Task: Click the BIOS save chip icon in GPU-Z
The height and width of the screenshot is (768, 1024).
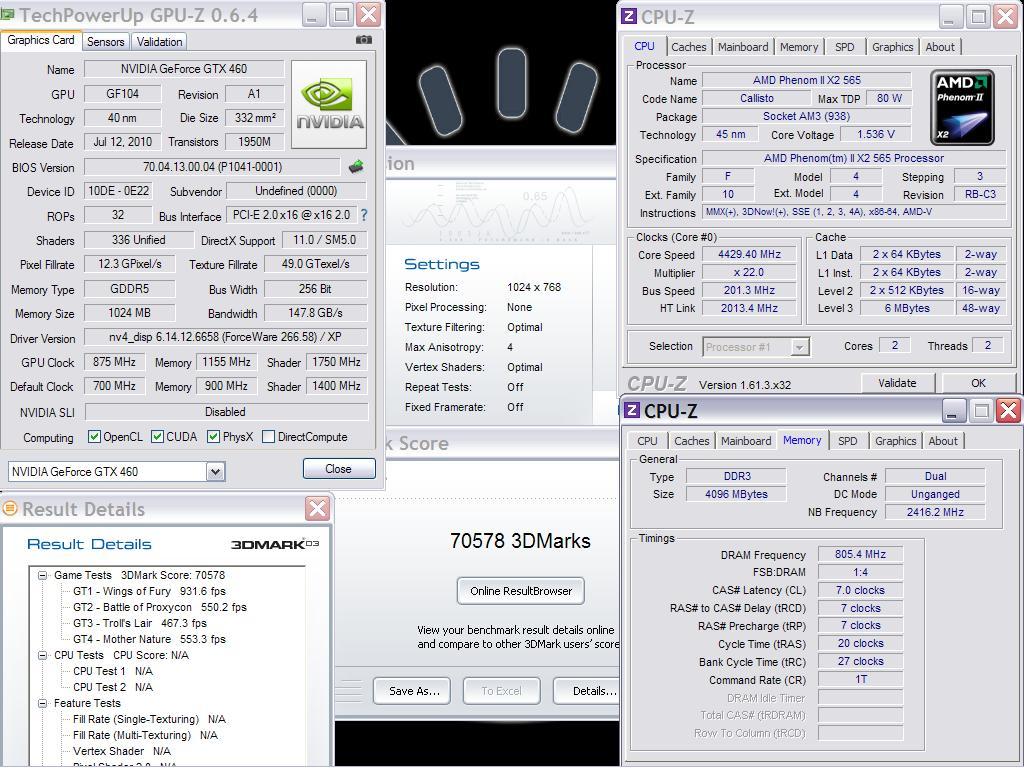Action: (356, 167)
